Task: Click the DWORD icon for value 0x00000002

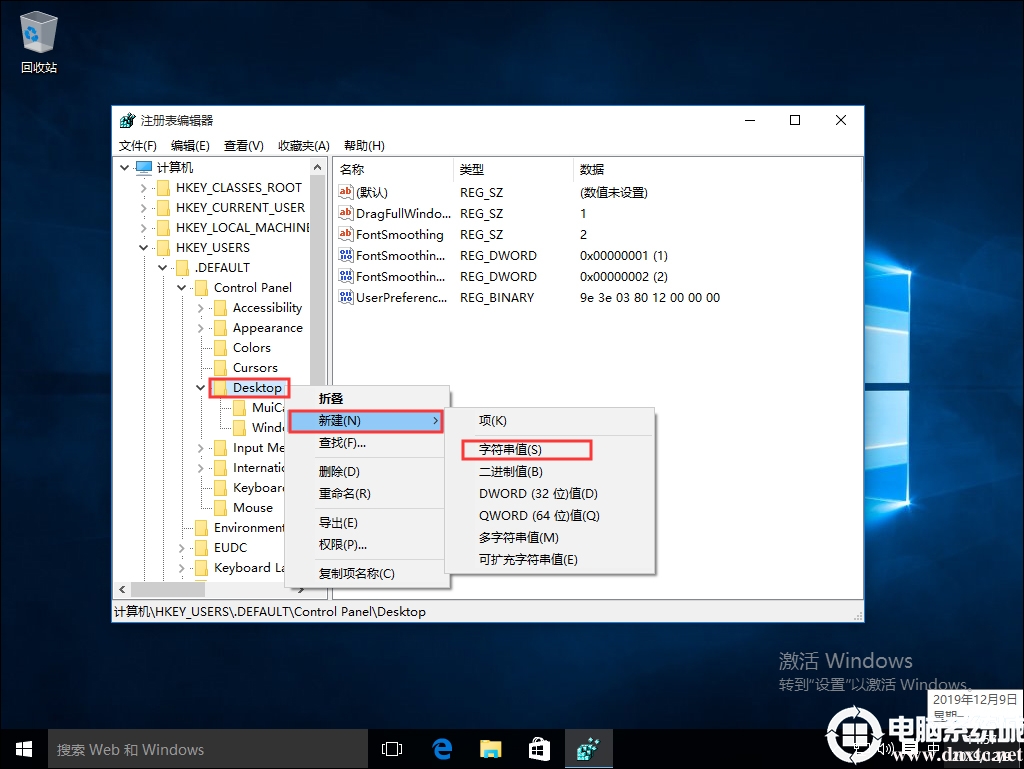Action: click(345, 276)
